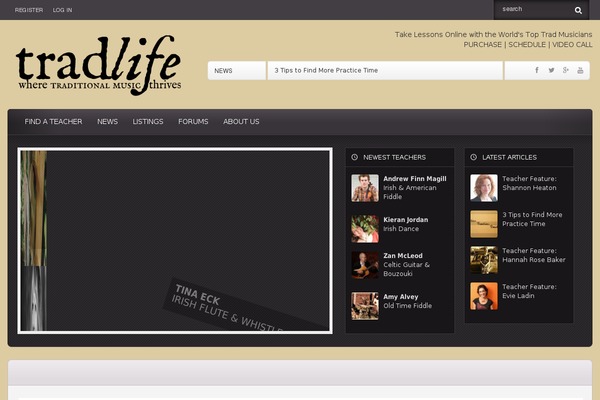This screenshot has height=400, width=600.
Task: Open the Twitter social icon
Action: tap(551, 70)
